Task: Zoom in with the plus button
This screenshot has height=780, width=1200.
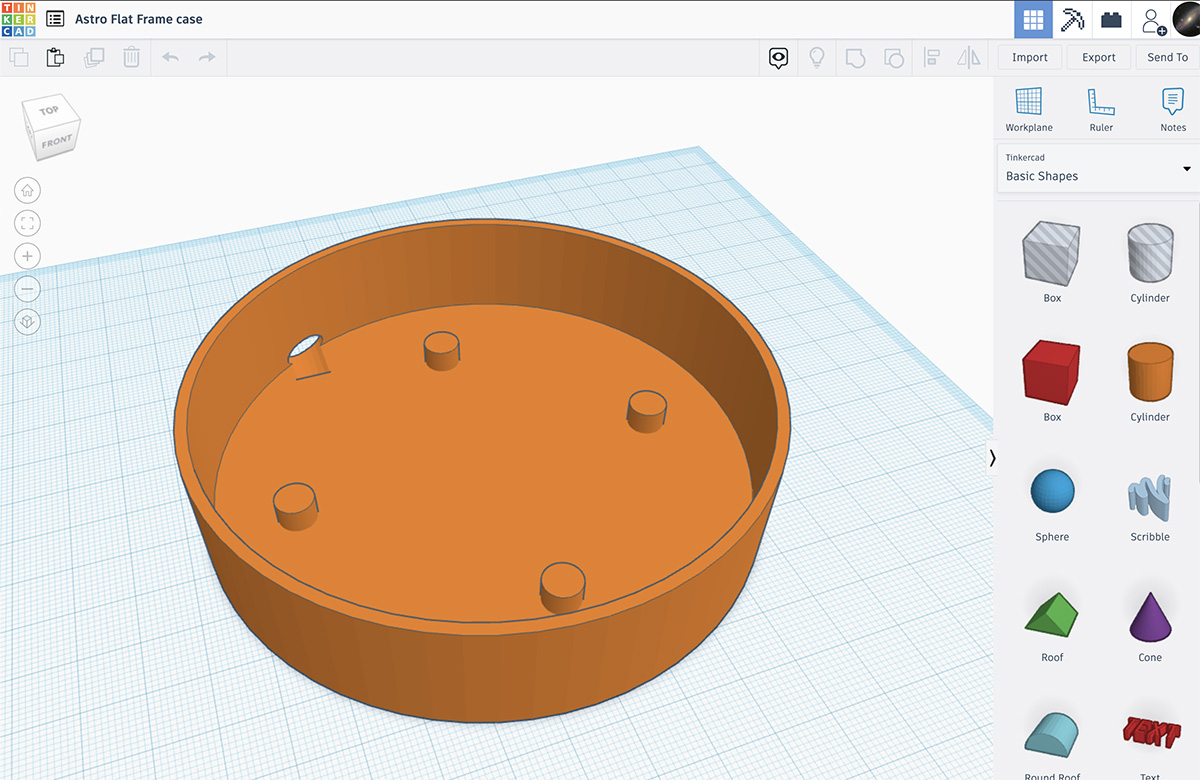Action: (x=28, y=256)
